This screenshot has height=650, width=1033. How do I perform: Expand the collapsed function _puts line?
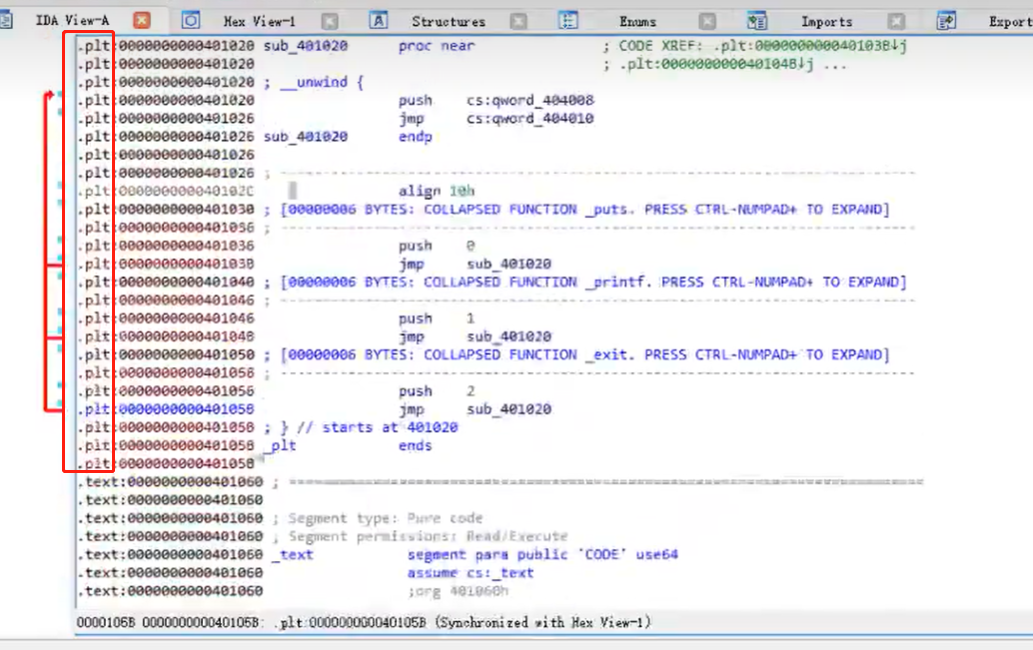pyautogui.click(x=585, y=209)
